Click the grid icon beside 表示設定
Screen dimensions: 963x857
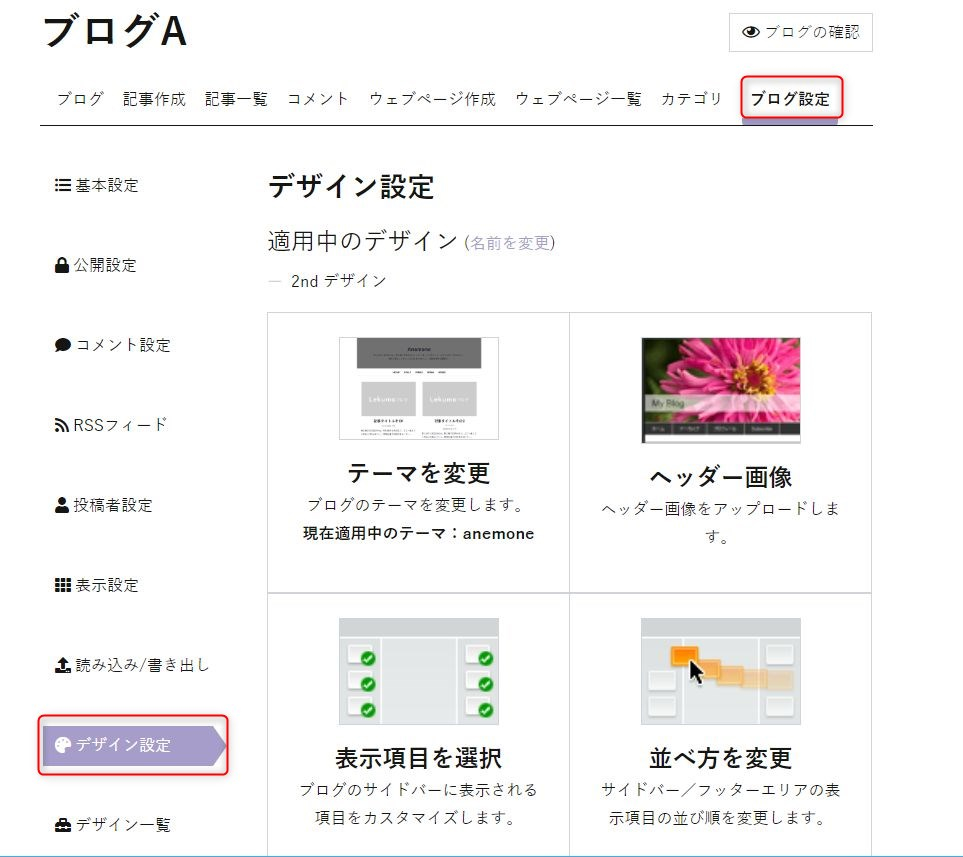pyautogui.click(x=63, y=585)
